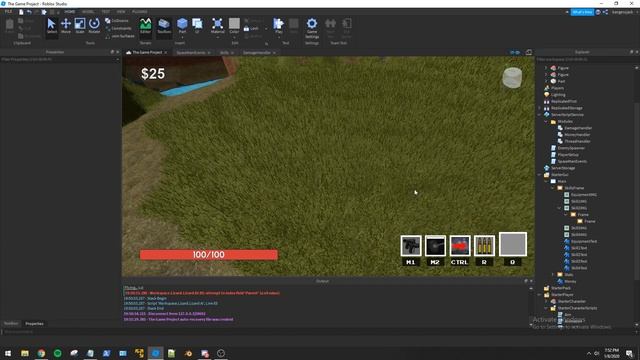Open Spotify from the taskbar

58,353
